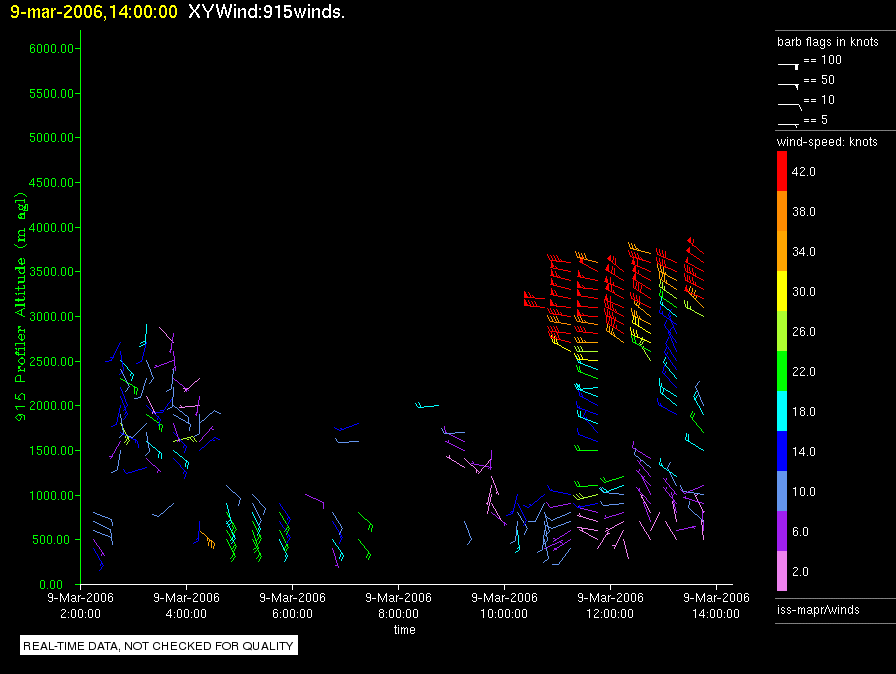Click the iss-mapr/winds label
The width and height of the screenshot is (896, 674).
[818, 609]
